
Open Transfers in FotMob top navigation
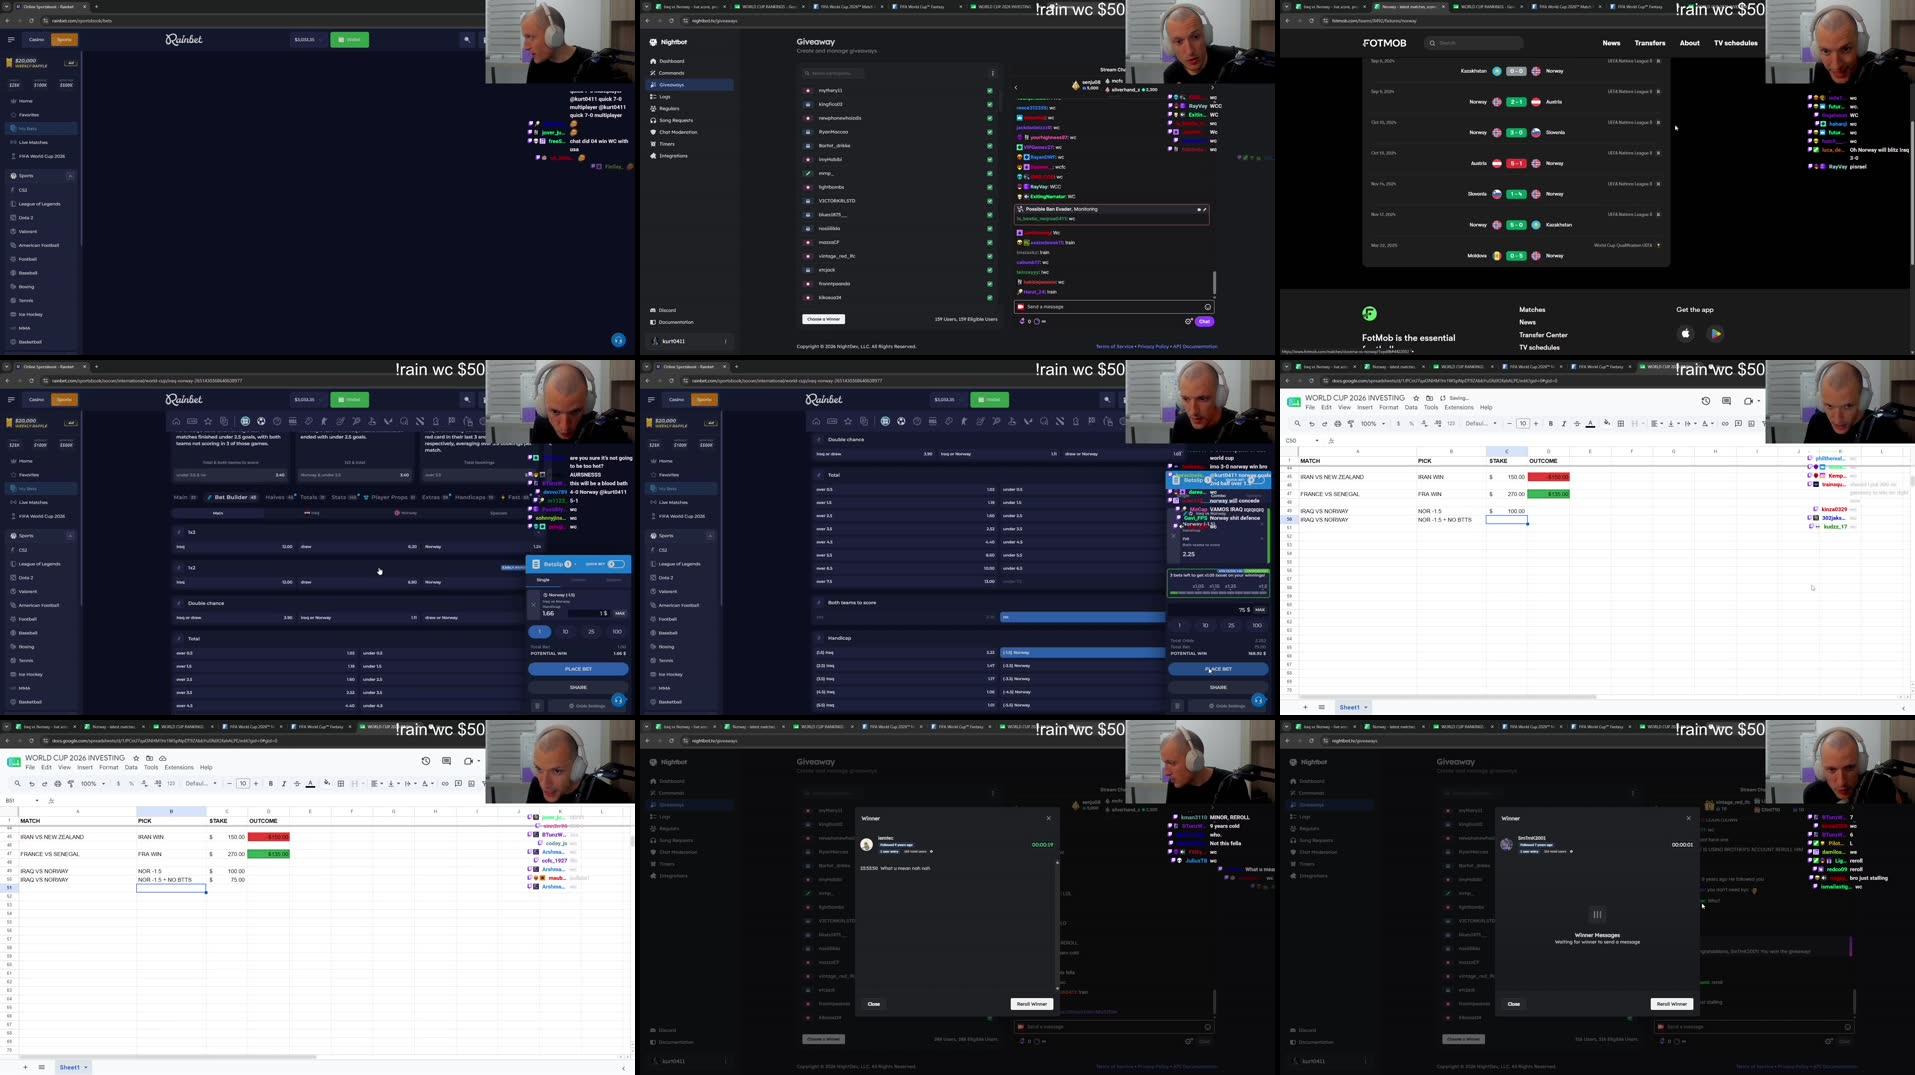coord(1649,43)
